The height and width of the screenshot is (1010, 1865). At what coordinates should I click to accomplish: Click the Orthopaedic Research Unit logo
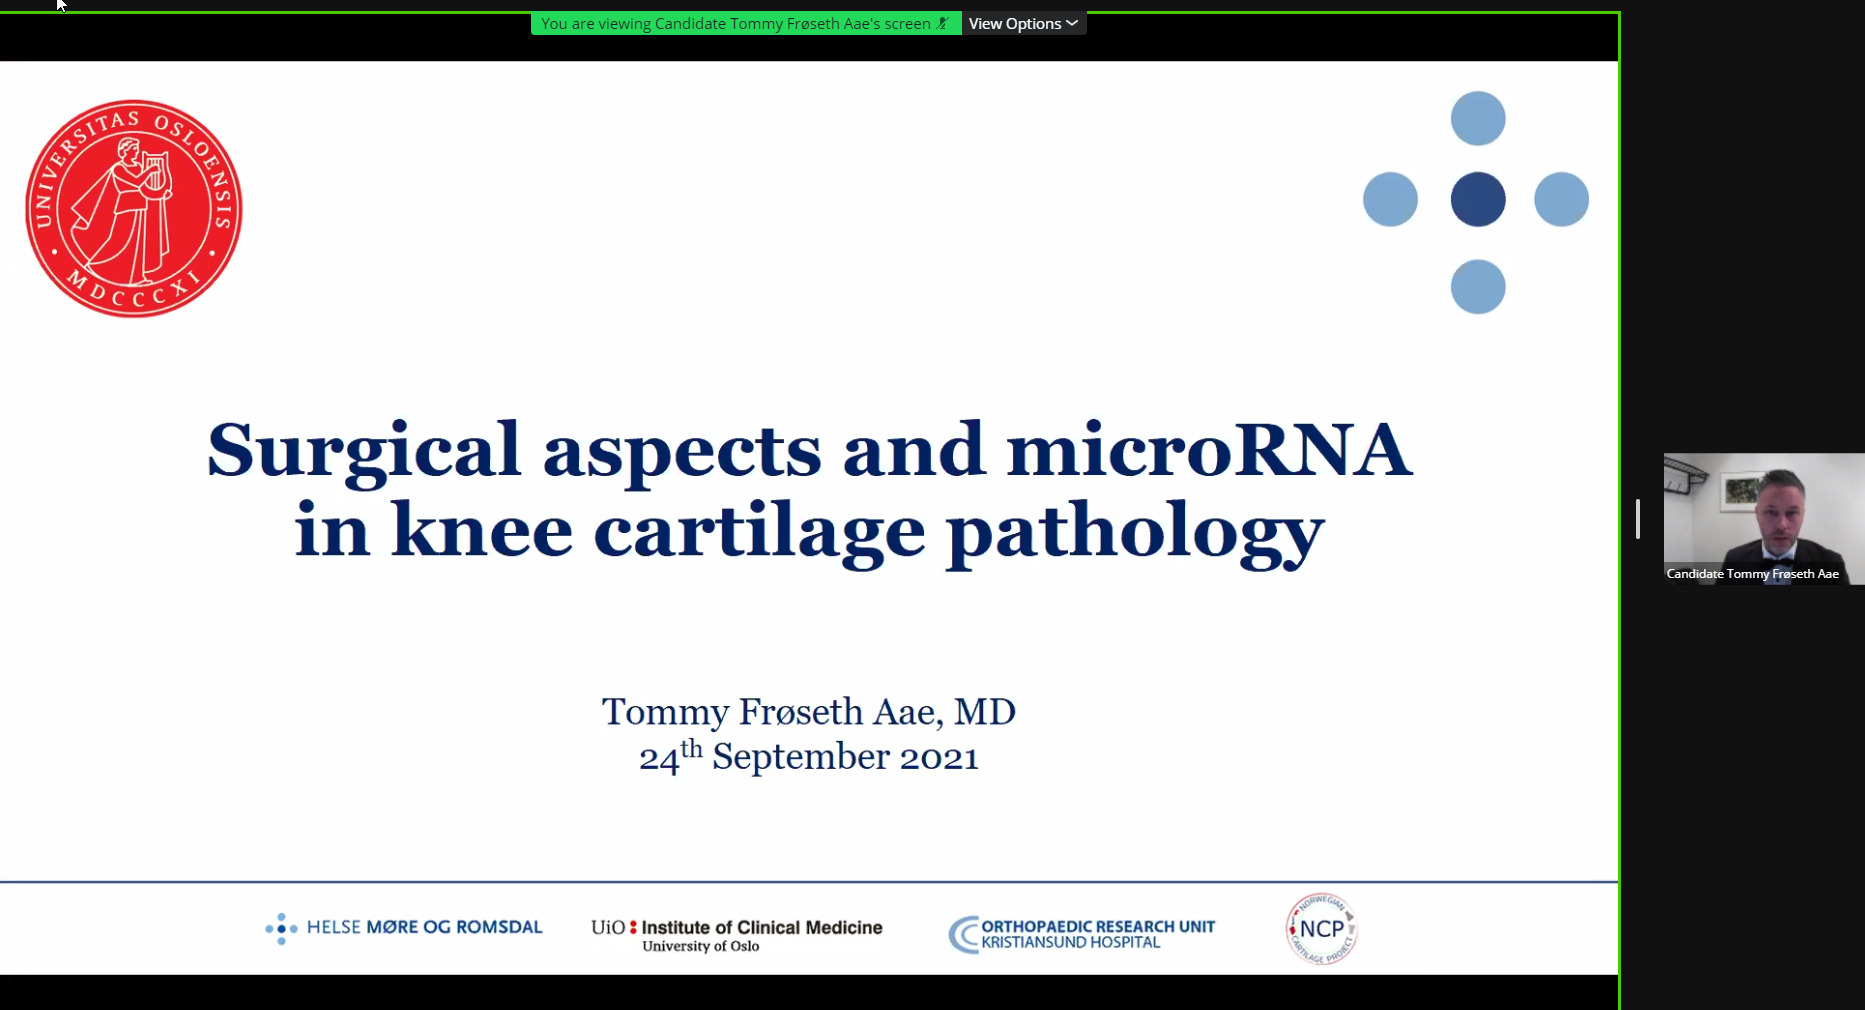(x=1082, y=934)
